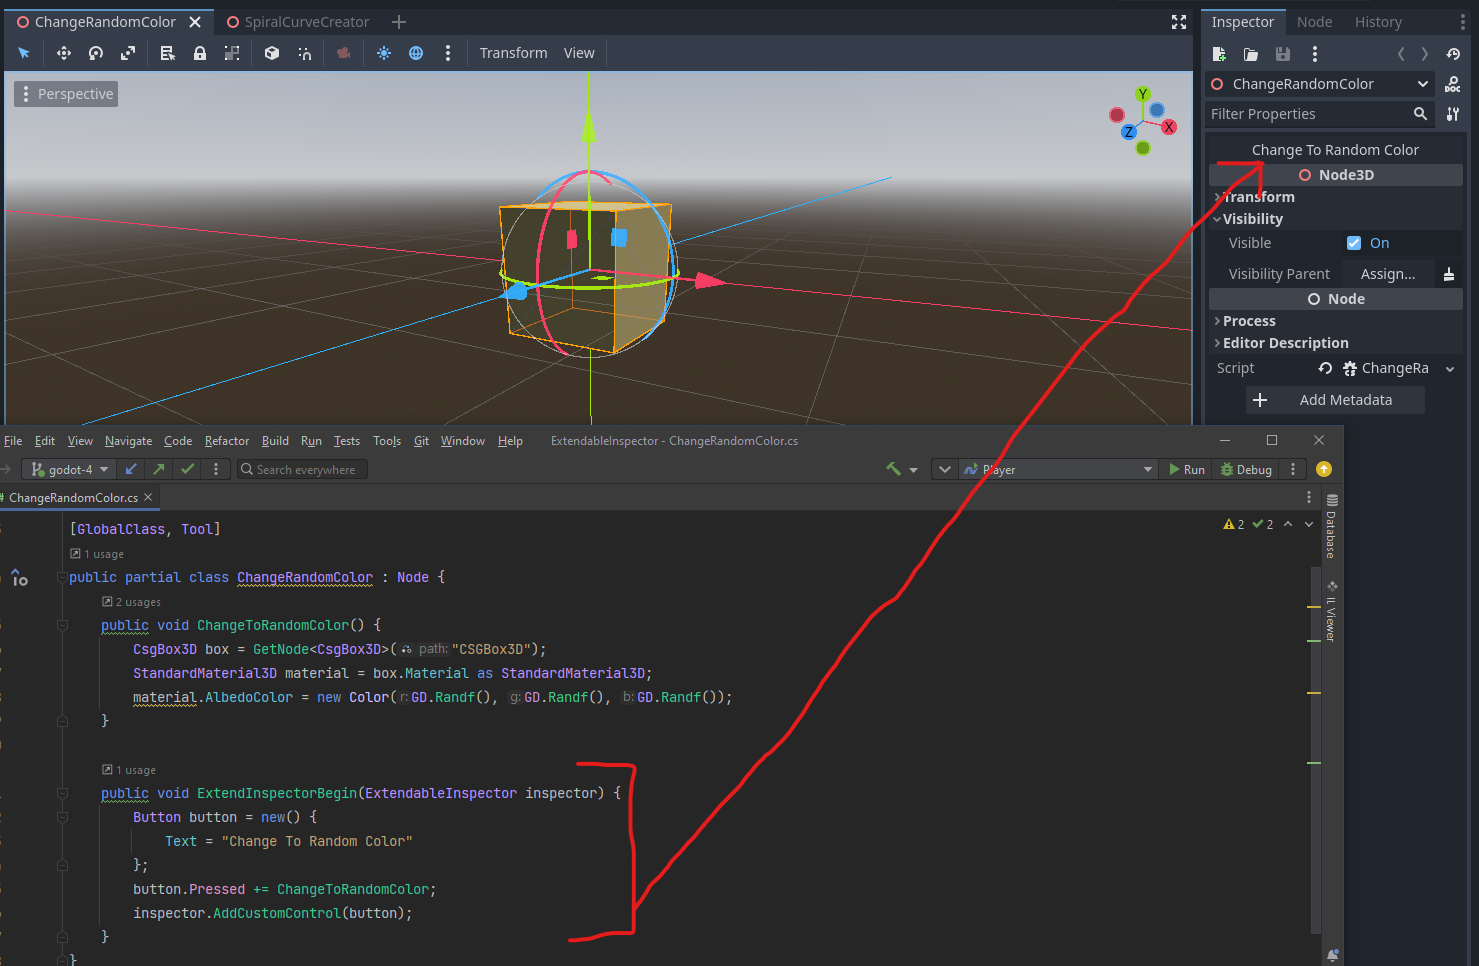Screen dimensions: 1479x966
Task: Open the Refactor menu
Action: (x=227, y=441)
